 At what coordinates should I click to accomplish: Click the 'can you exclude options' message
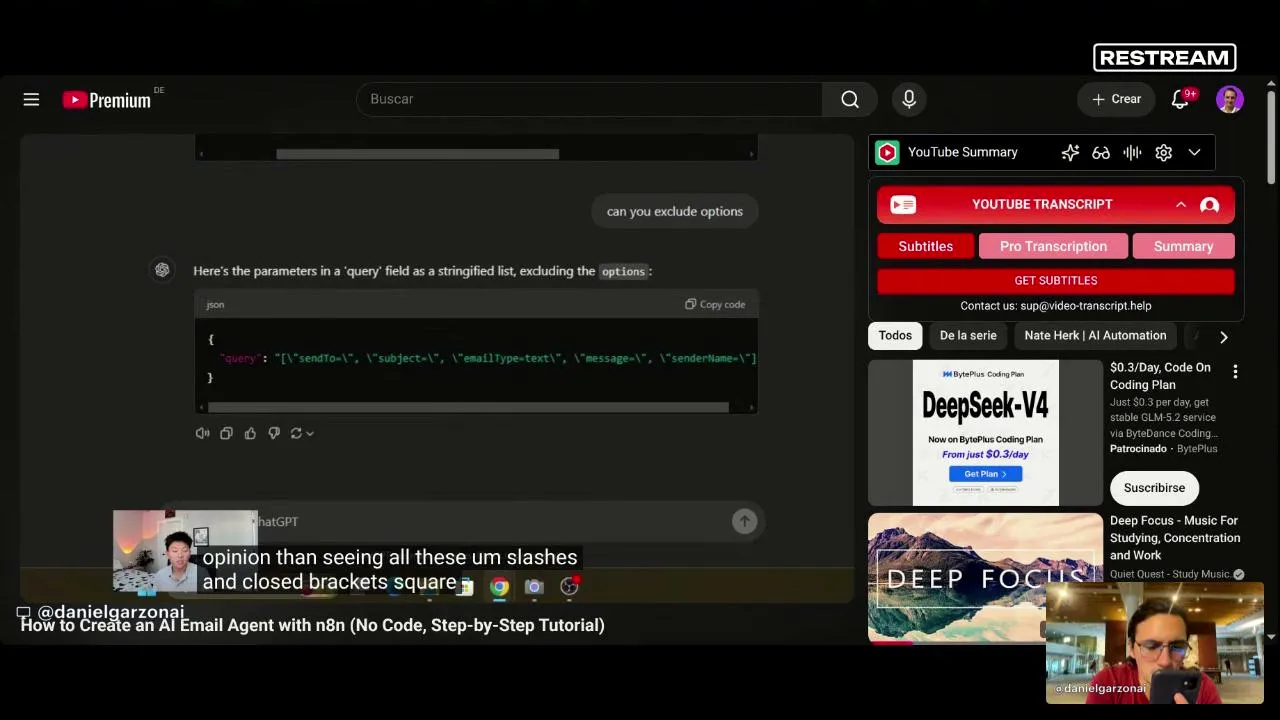(x=675, y=212)
